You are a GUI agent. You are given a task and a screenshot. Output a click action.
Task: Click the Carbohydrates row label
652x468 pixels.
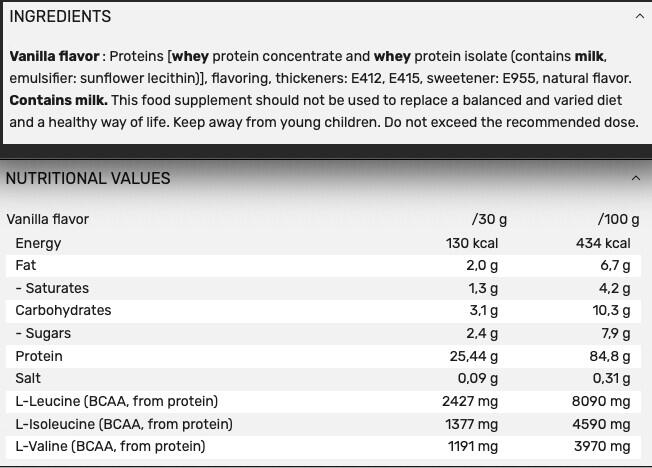pos(63,310)
